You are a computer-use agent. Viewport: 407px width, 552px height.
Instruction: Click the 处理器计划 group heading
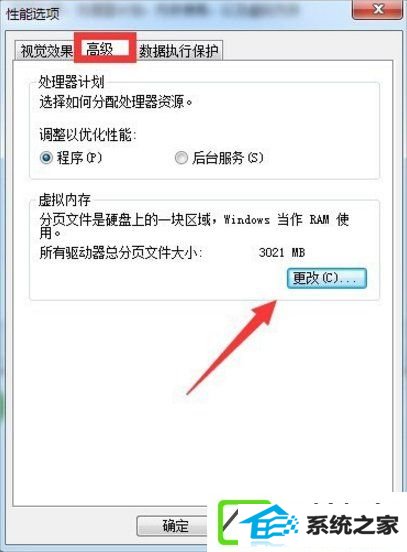[x=71, y=82]
